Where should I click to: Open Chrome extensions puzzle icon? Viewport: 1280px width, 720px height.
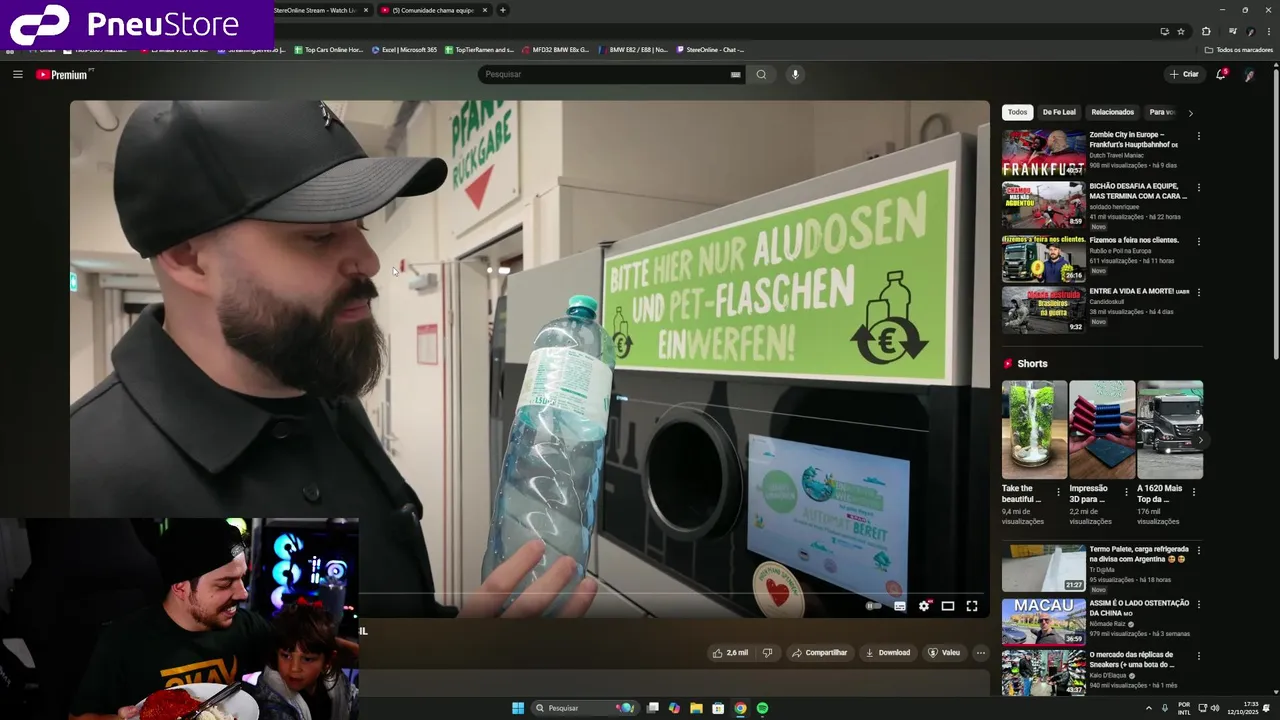(x=1206, y=31)
